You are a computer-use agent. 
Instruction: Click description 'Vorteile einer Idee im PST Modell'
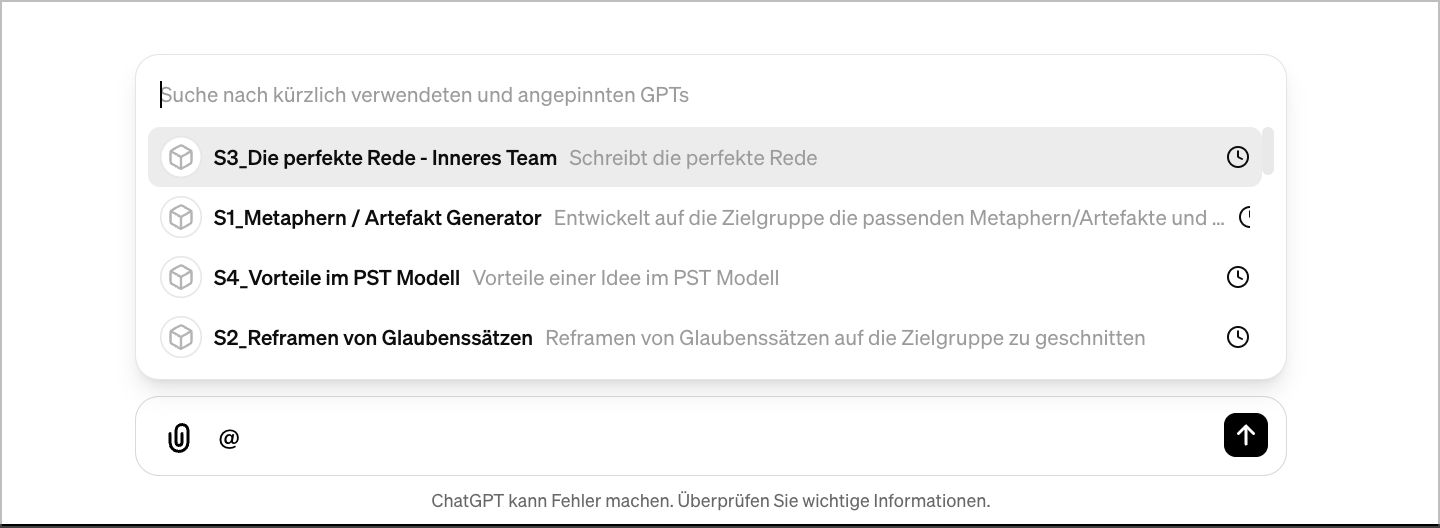click(625, 277)
